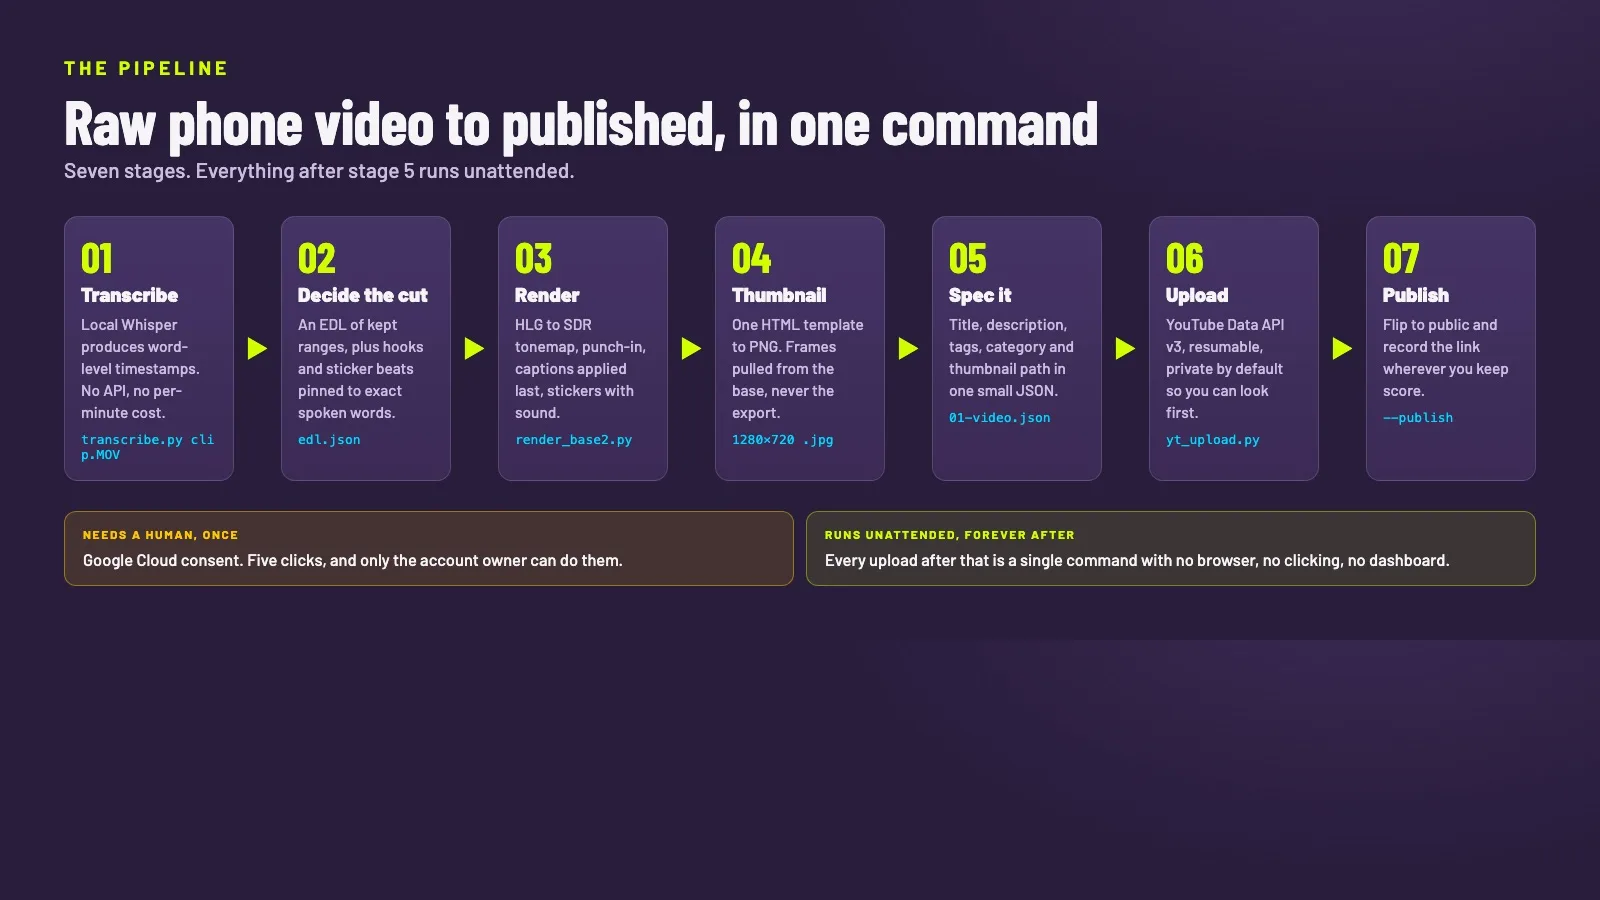The width and height of the screenshot is (1600, 900).
Task: Click the 'Every upload after that is a single command' sentence
Action: pyautogui.click(x=1137, y=561)
